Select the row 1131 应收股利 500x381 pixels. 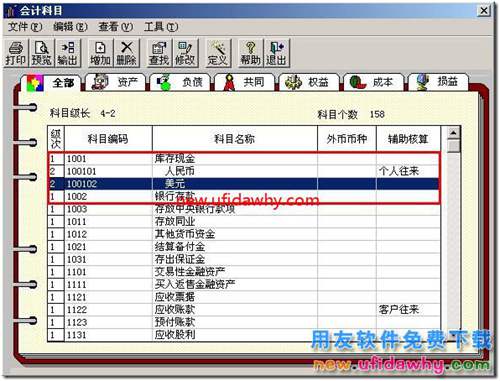244,335
